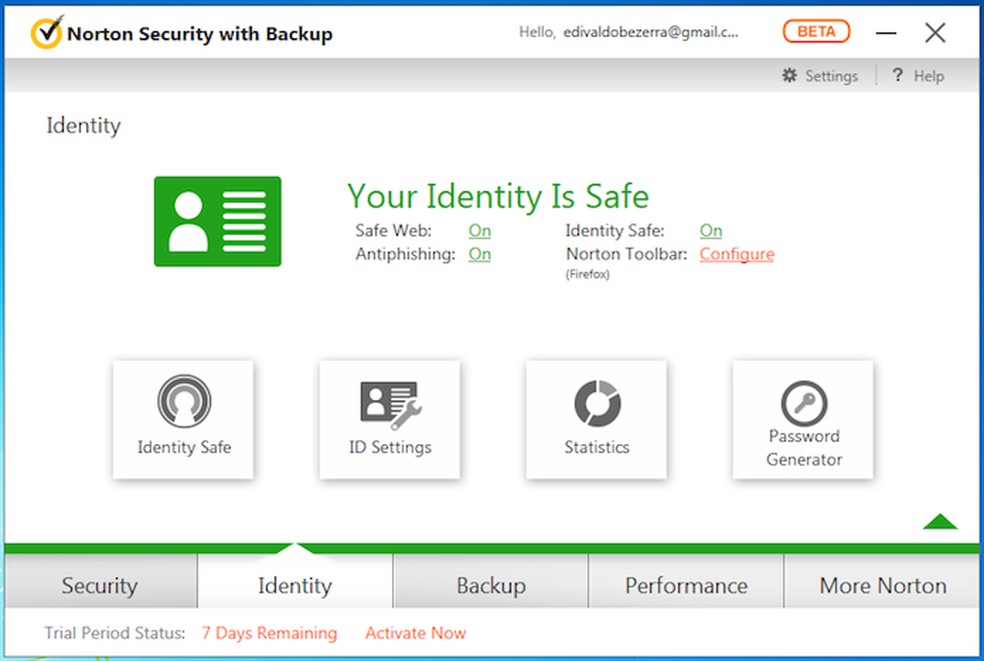Toggle the Identity Safe On setting

pos(711,231)
